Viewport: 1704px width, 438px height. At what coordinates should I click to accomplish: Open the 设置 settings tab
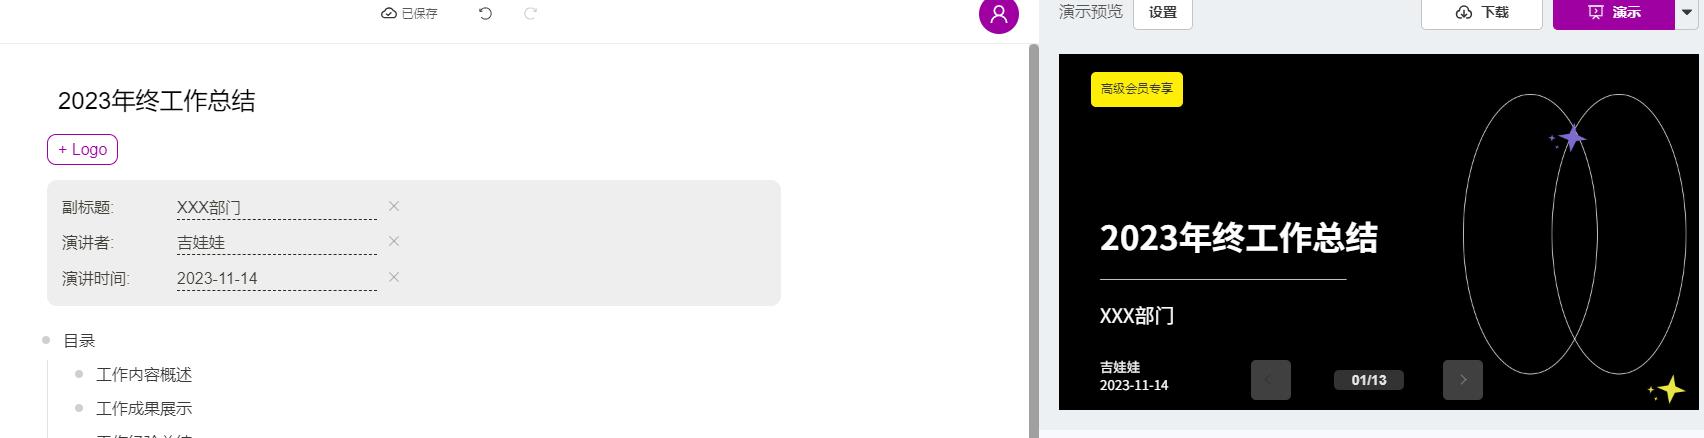pos(1163,13)
